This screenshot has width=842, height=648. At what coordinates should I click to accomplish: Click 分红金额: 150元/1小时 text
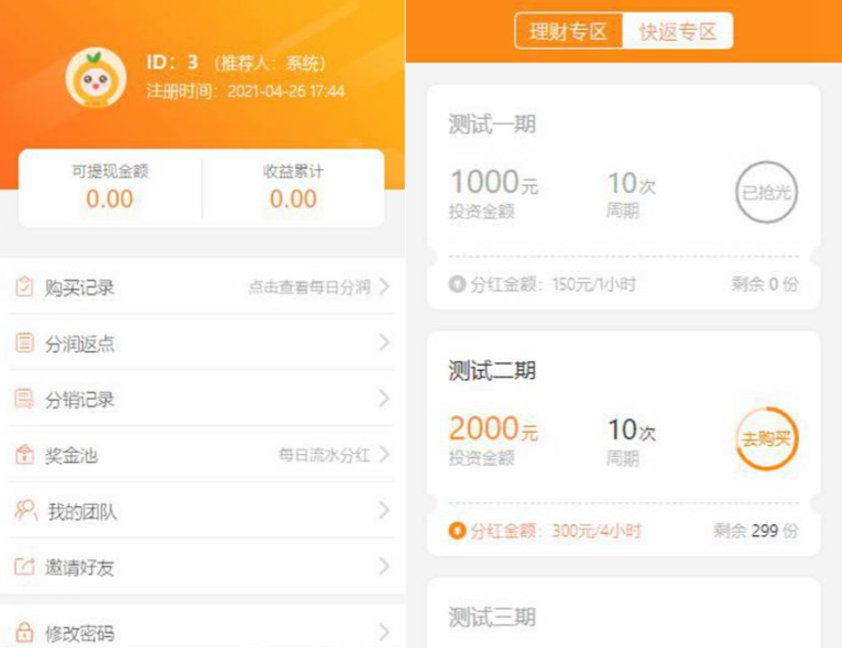tap(554, 284)
